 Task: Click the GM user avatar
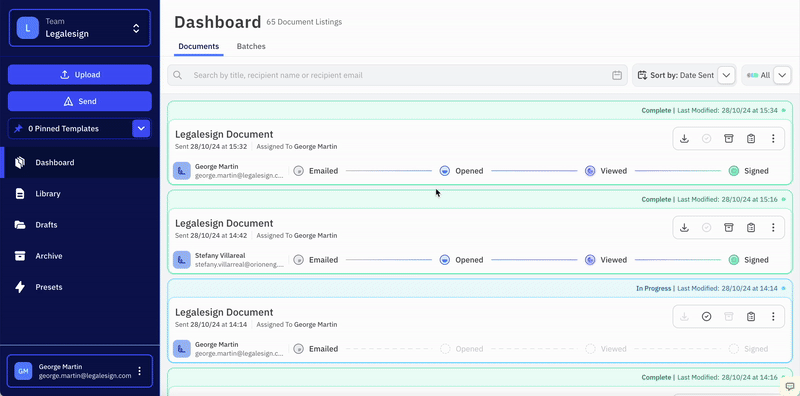[x=23, y=371]
